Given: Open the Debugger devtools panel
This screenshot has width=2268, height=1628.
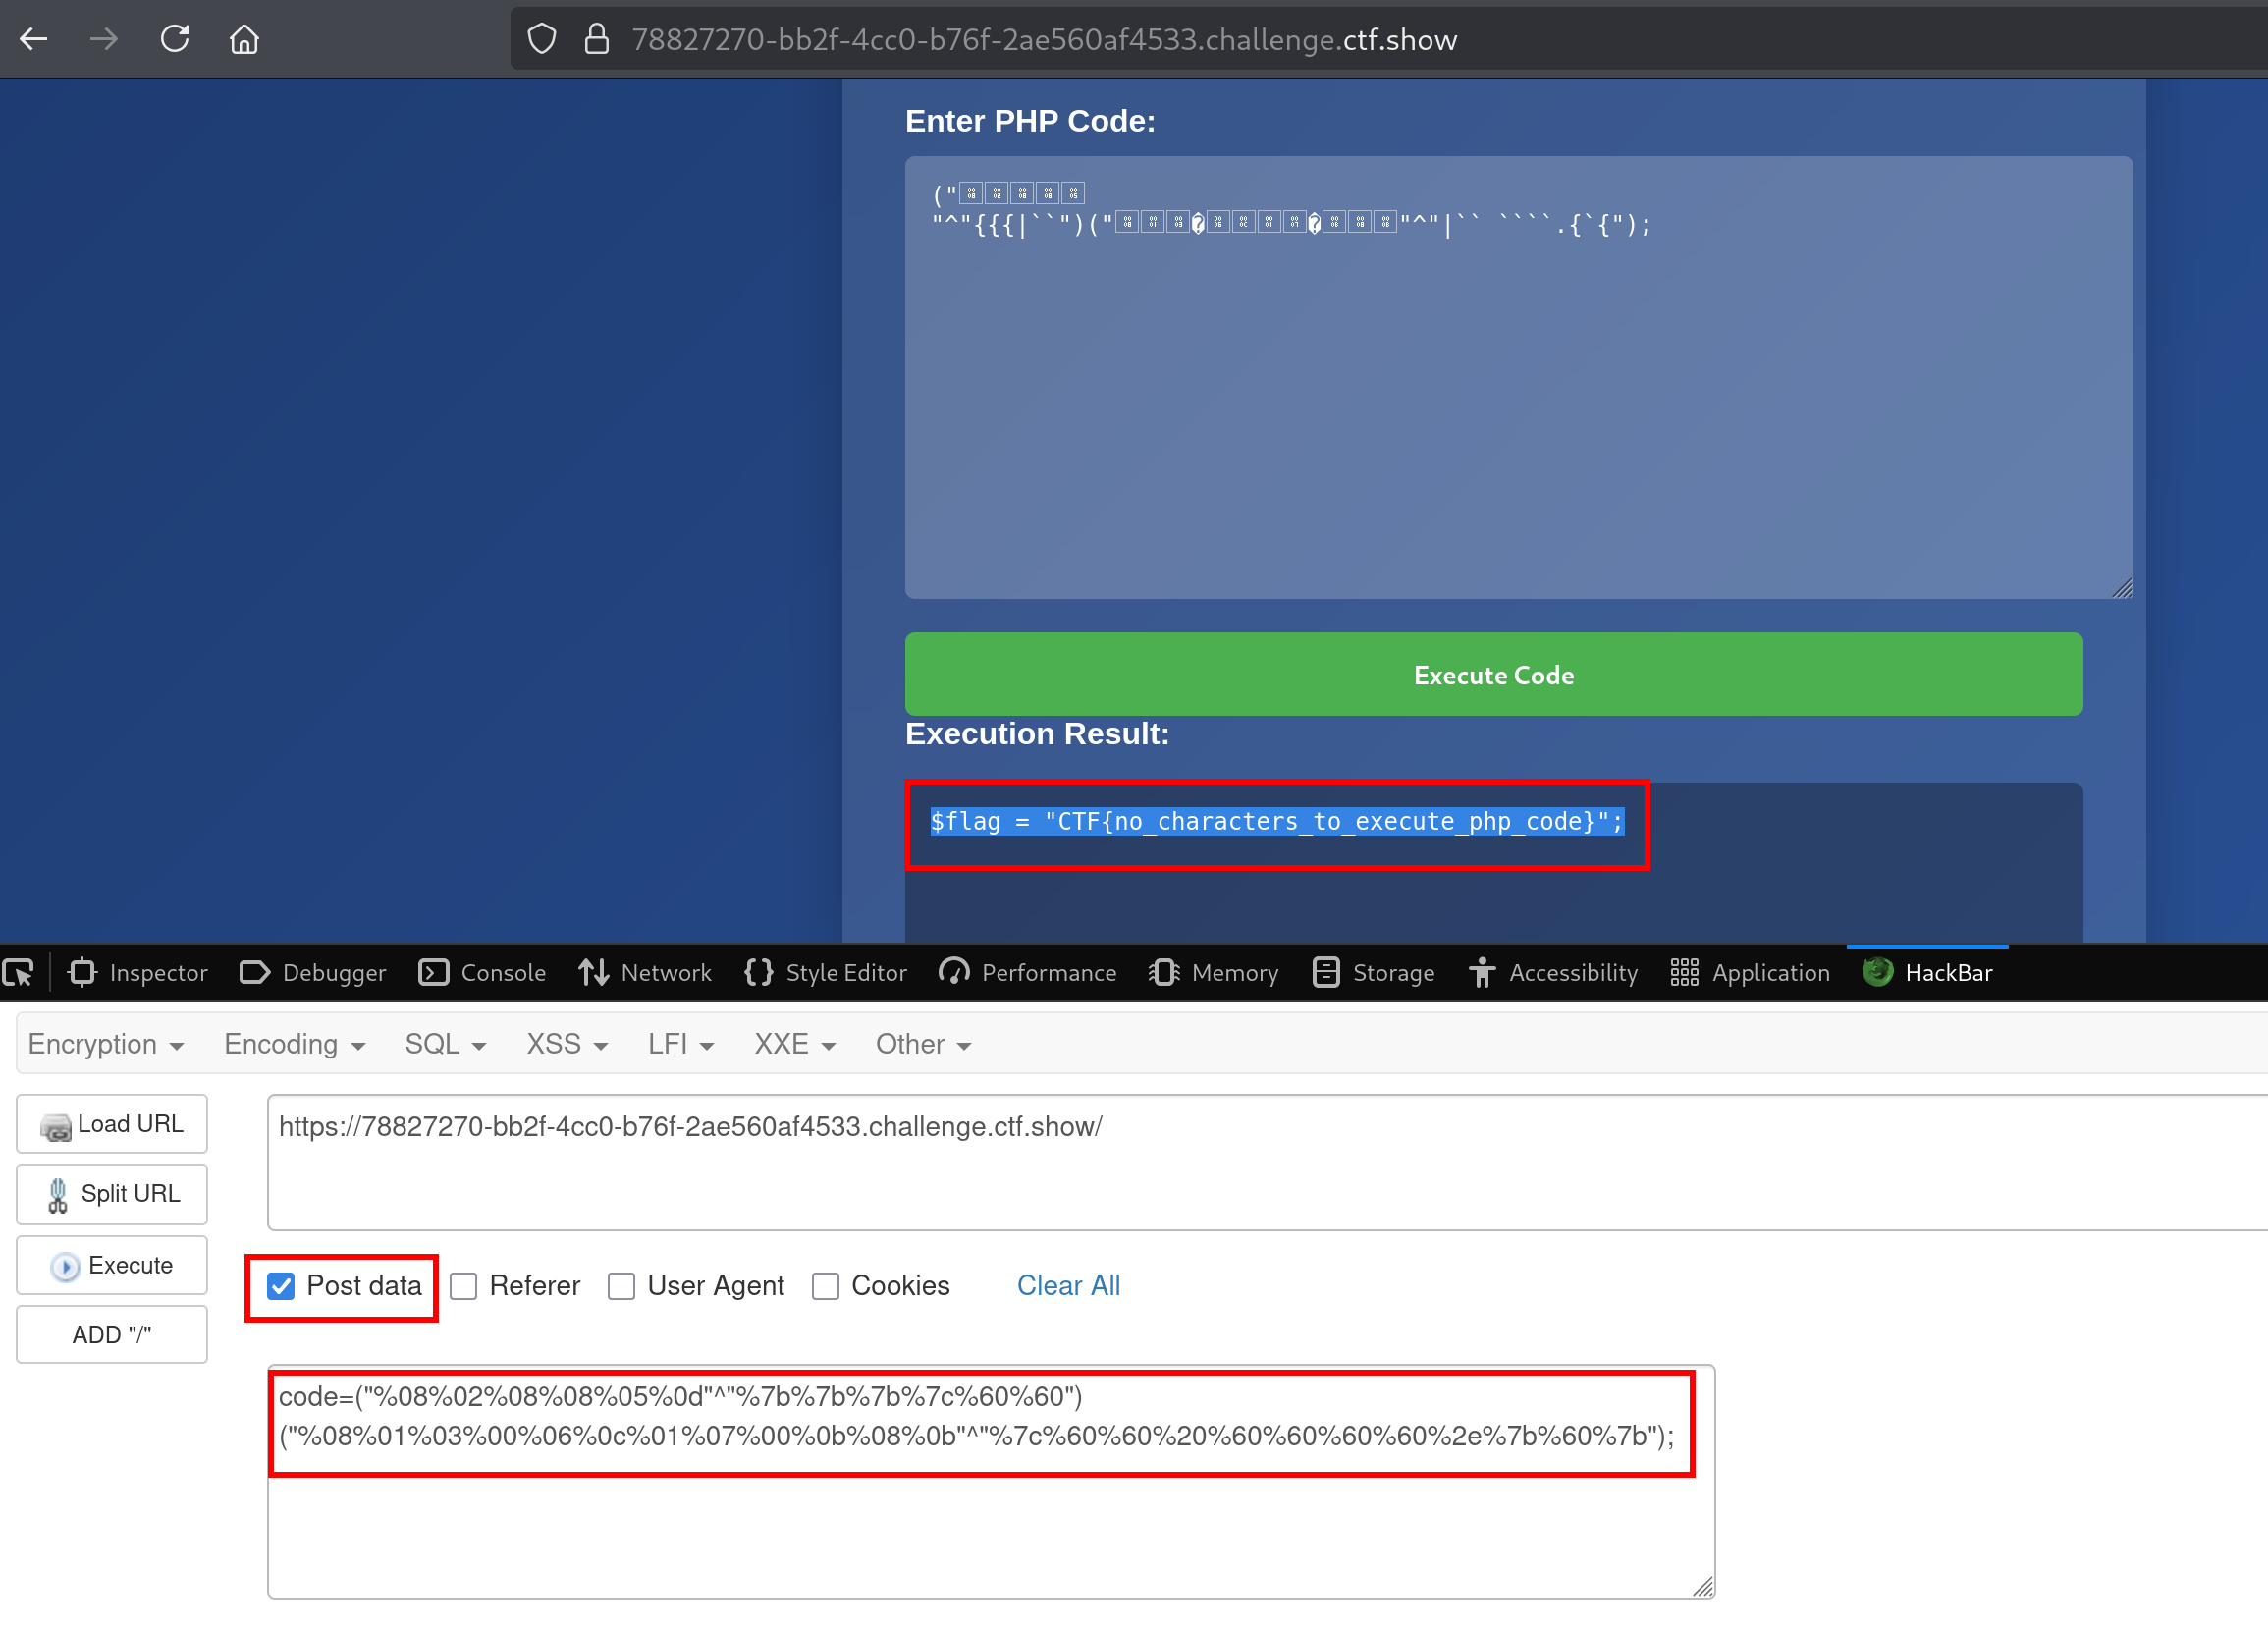Looking at the screenshot, I should click(x=313, y=972).
